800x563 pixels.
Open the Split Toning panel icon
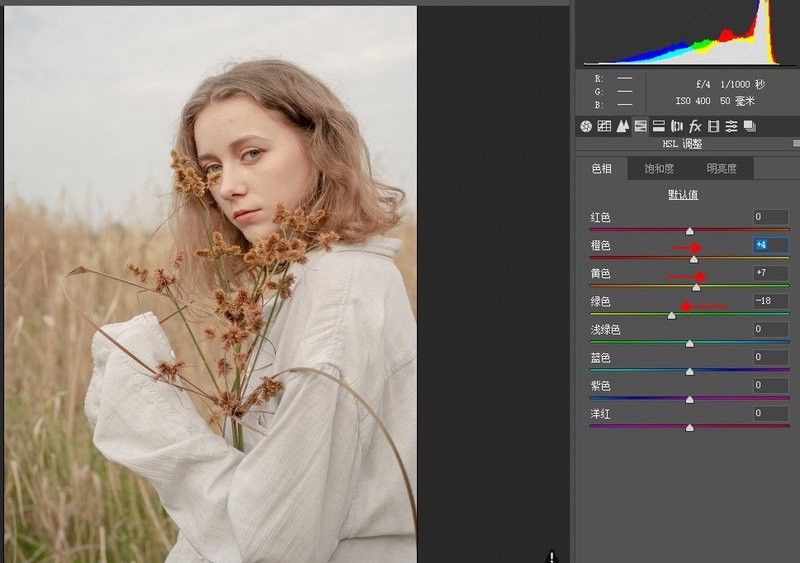(x=659, y=126)
